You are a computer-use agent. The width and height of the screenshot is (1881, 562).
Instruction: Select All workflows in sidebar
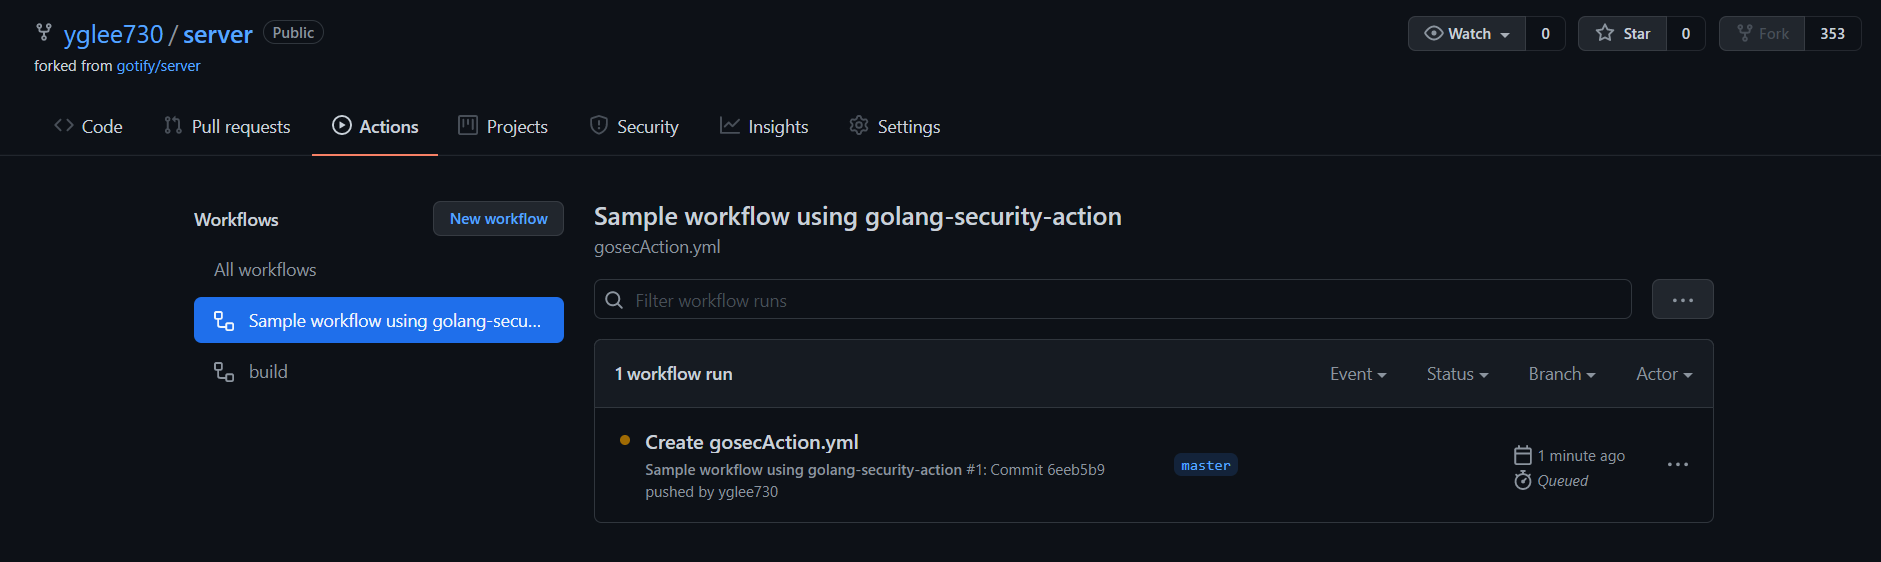265,270
